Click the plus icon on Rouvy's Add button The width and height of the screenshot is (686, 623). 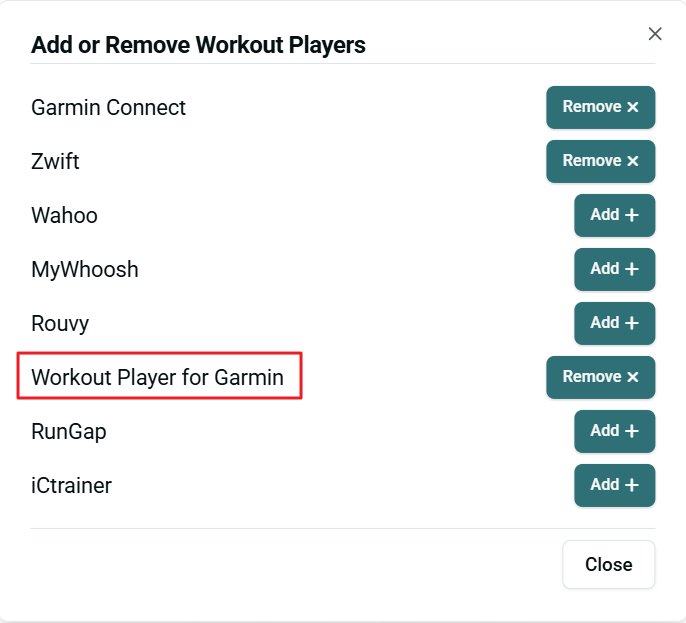point(631,323)
